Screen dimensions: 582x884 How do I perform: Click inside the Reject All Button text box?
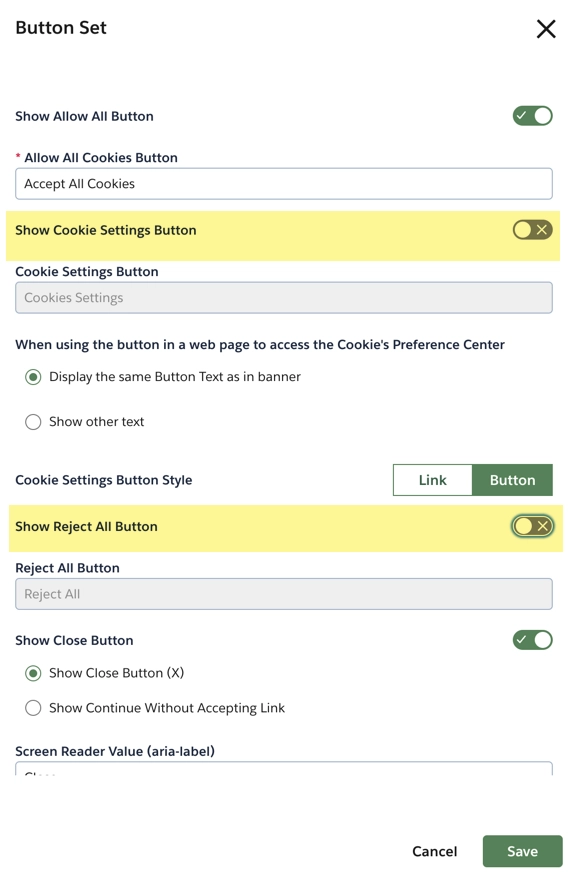[283, 594]
